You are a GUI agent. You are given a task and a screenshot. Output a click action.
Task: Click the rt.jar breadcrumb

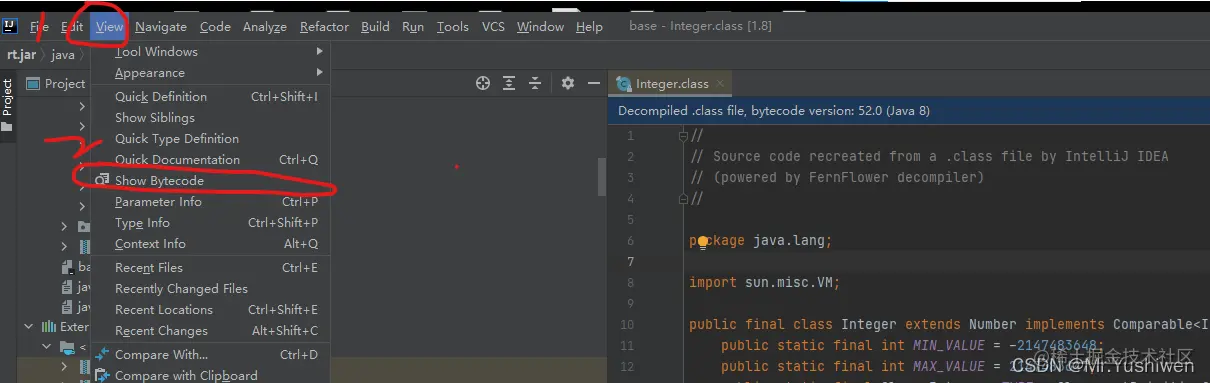tap(22, 55)
